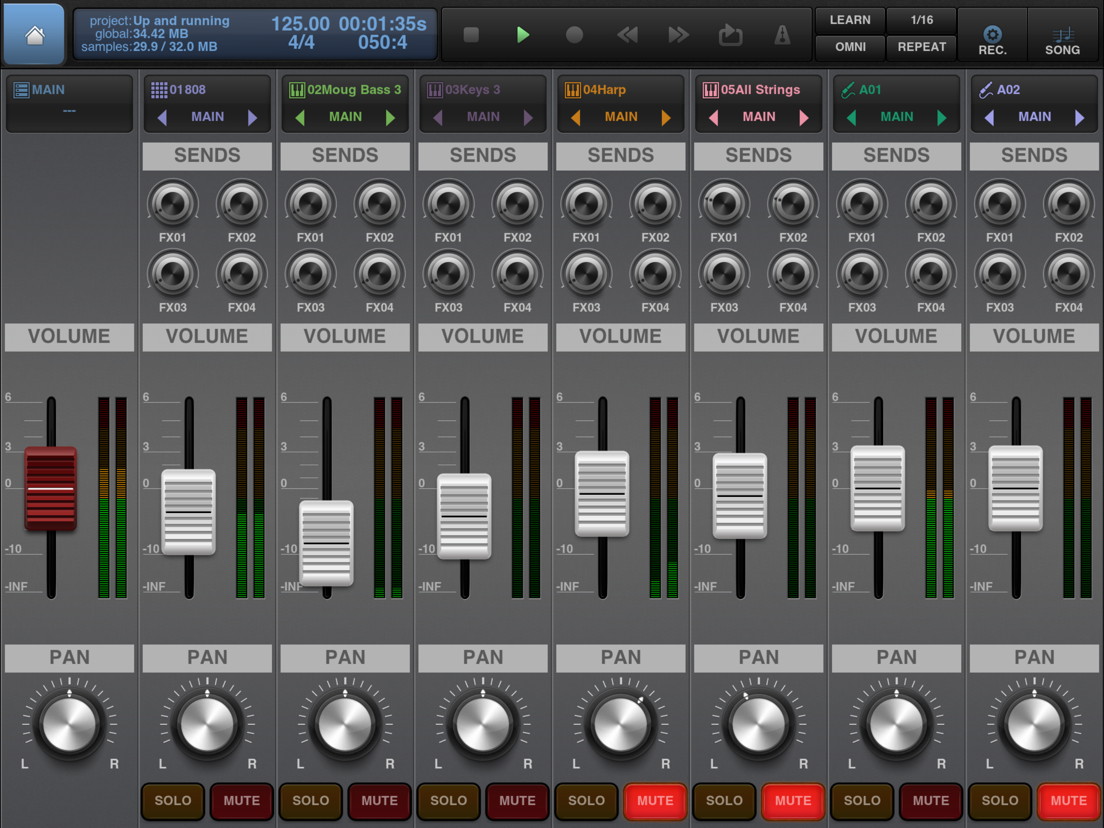
Task: Select next output for 01 808 track
Action: coord(253,118)
